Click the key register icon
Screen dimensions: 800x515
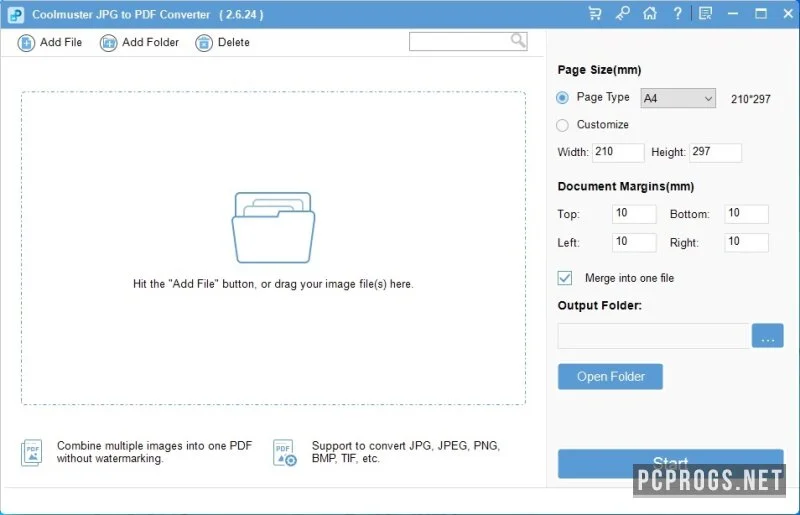622,14
